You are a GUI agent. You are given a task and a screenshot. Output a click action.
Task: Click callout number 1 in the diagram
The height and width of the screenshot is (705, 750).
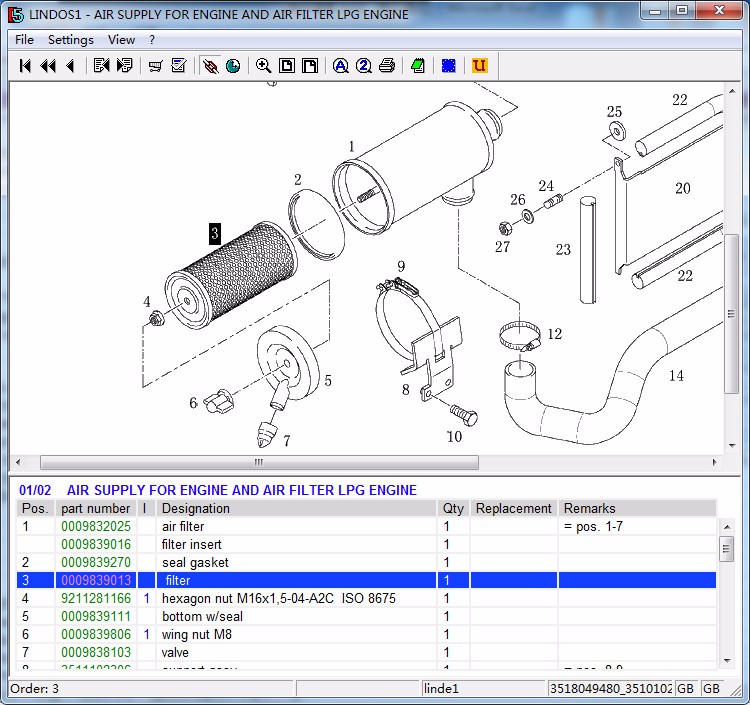tap(352, 146)
